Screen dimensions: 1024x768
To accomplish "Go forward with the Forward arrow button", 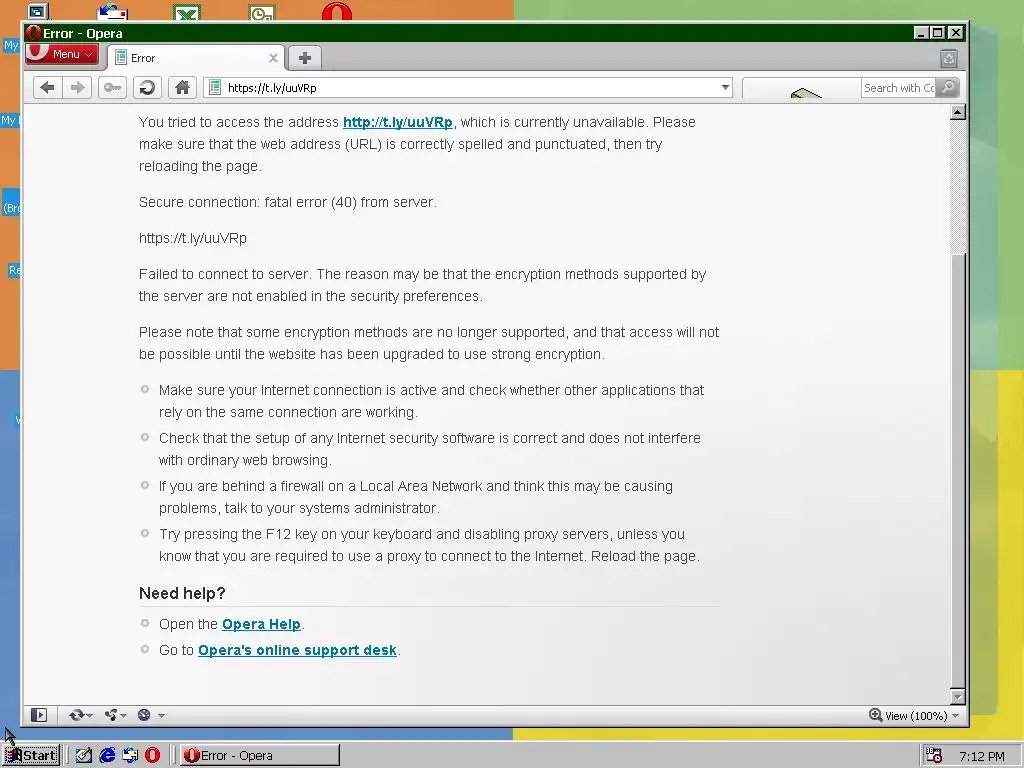I will point(77,88).
